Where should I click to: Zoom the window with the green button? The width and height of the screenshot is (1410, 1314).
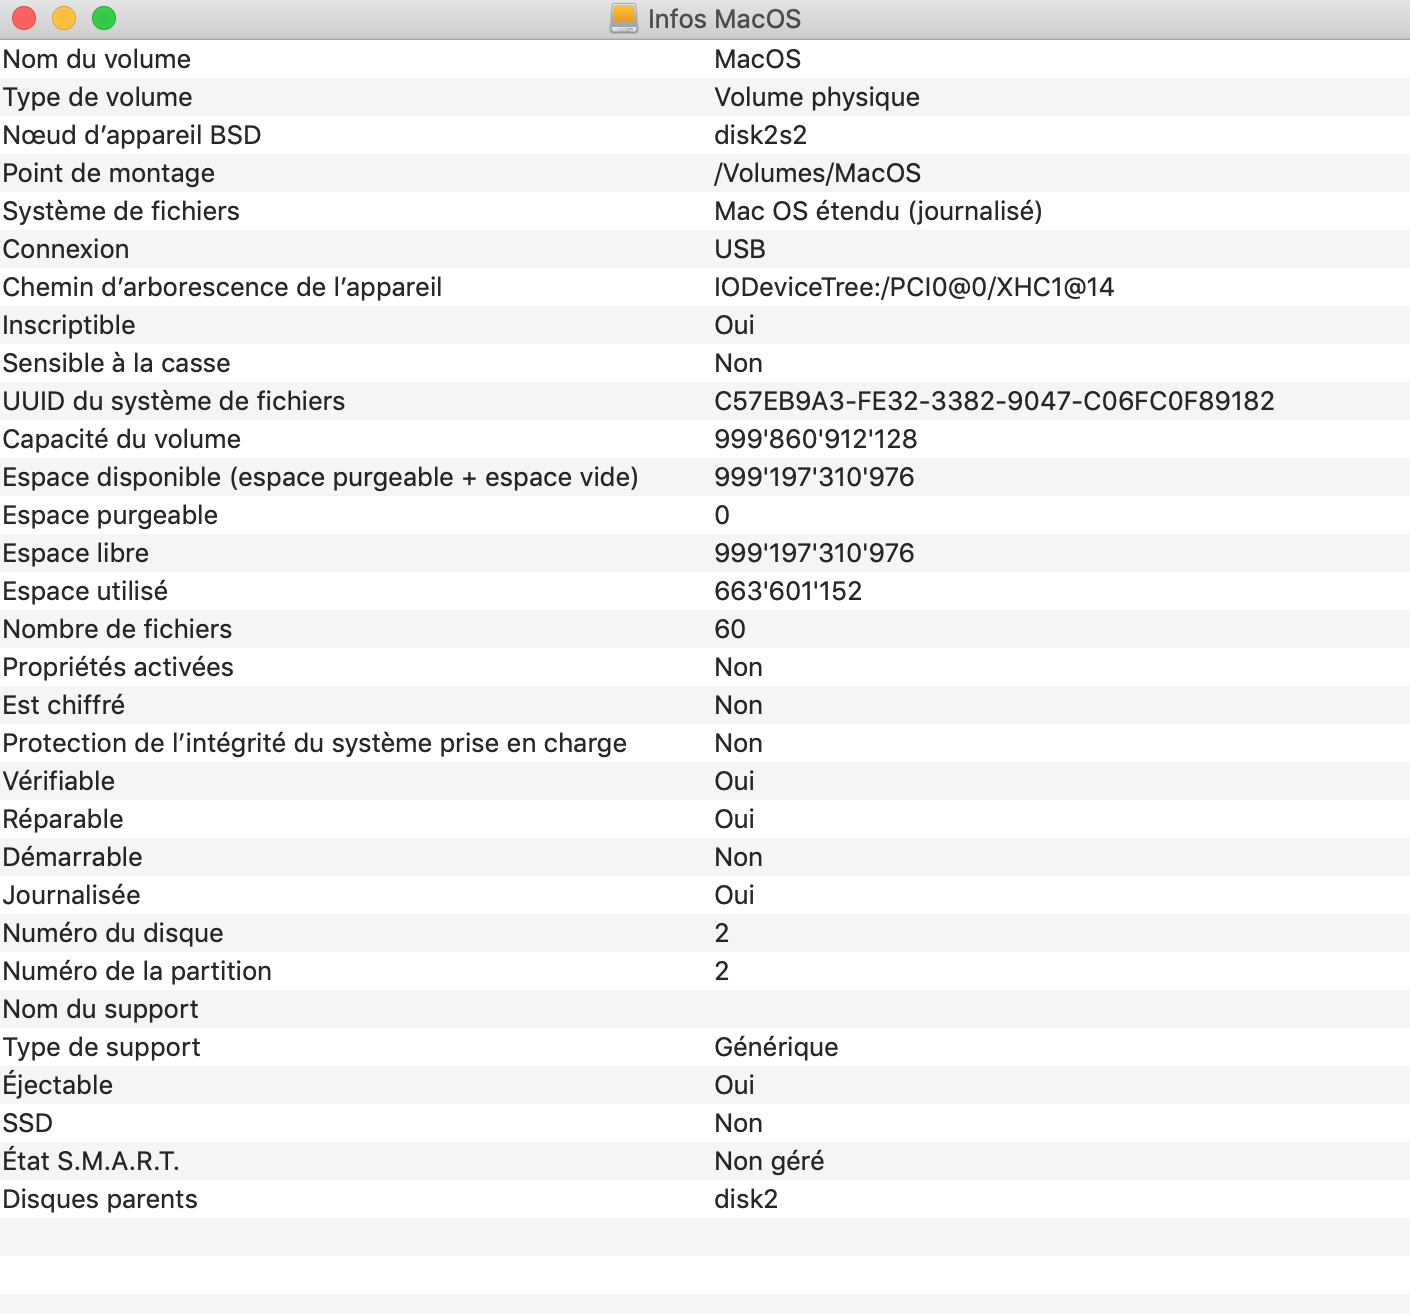[x=104, y=18]
